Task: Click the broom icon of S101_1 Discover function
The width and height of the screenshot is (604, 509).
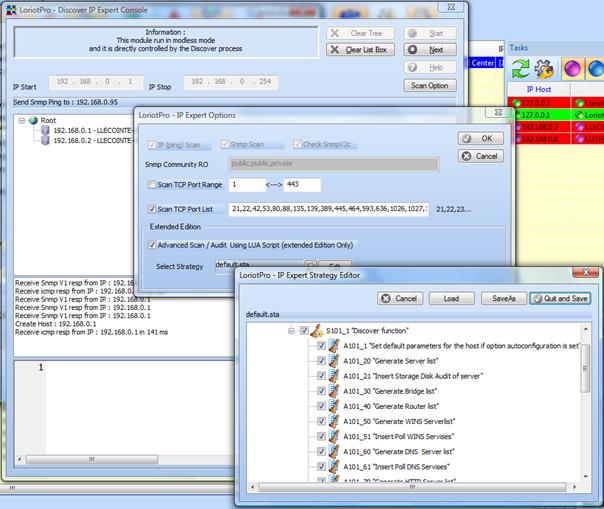Action: (x=317, y=331)
